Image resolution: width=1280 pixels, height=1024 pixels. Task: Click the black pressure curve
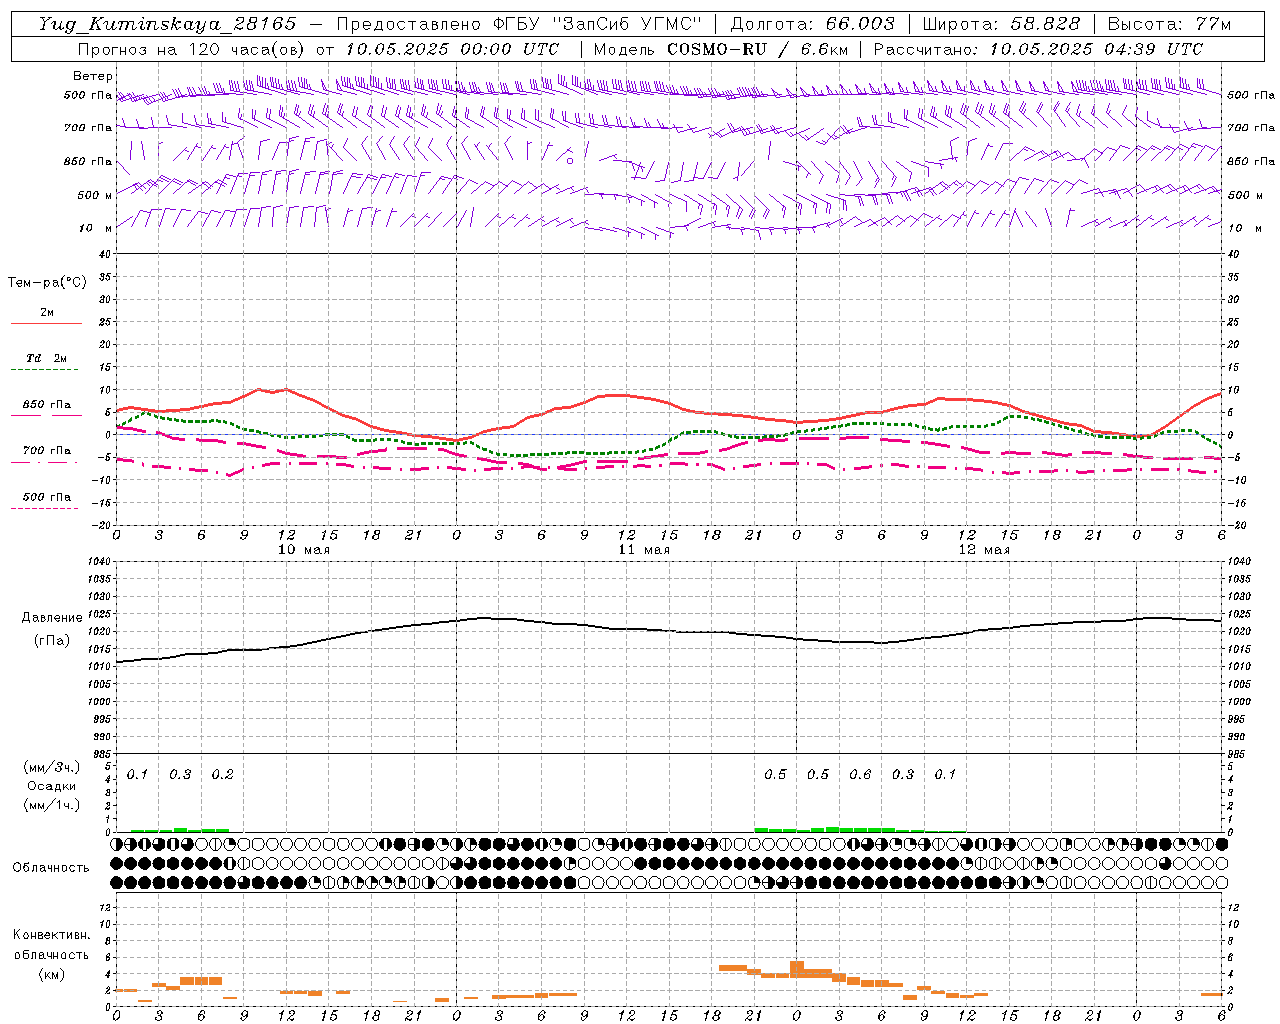click(668, 629)
